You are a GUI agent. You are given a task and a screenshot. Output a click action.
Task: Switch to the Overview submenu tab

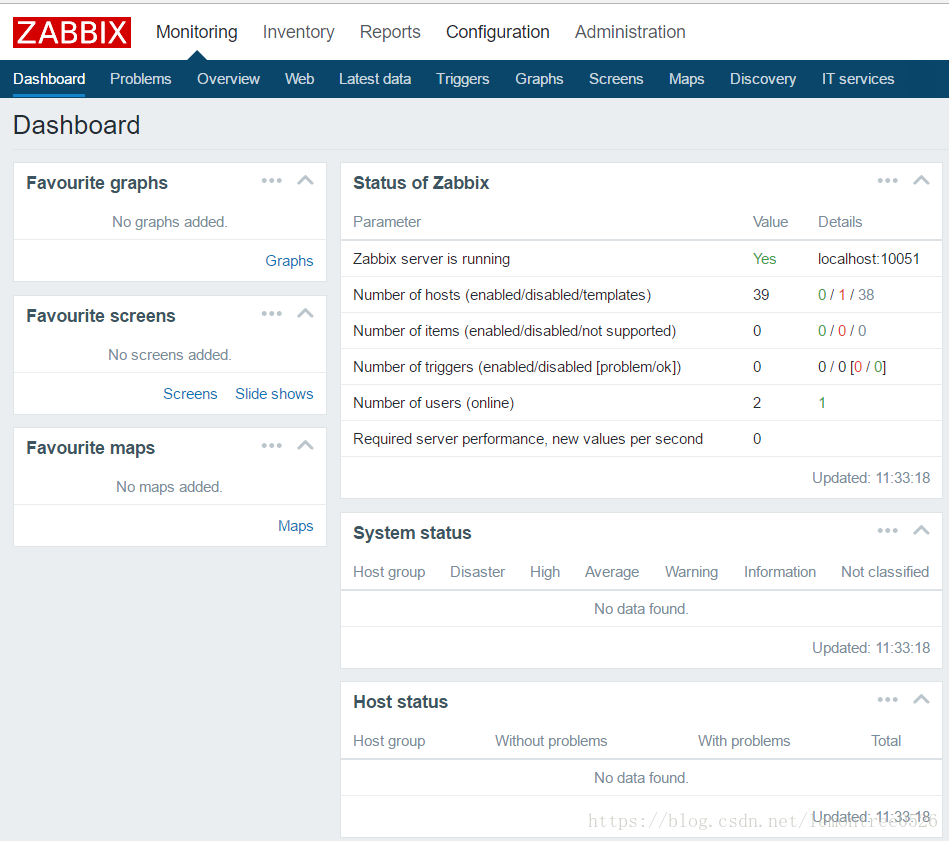pos(228,79)
